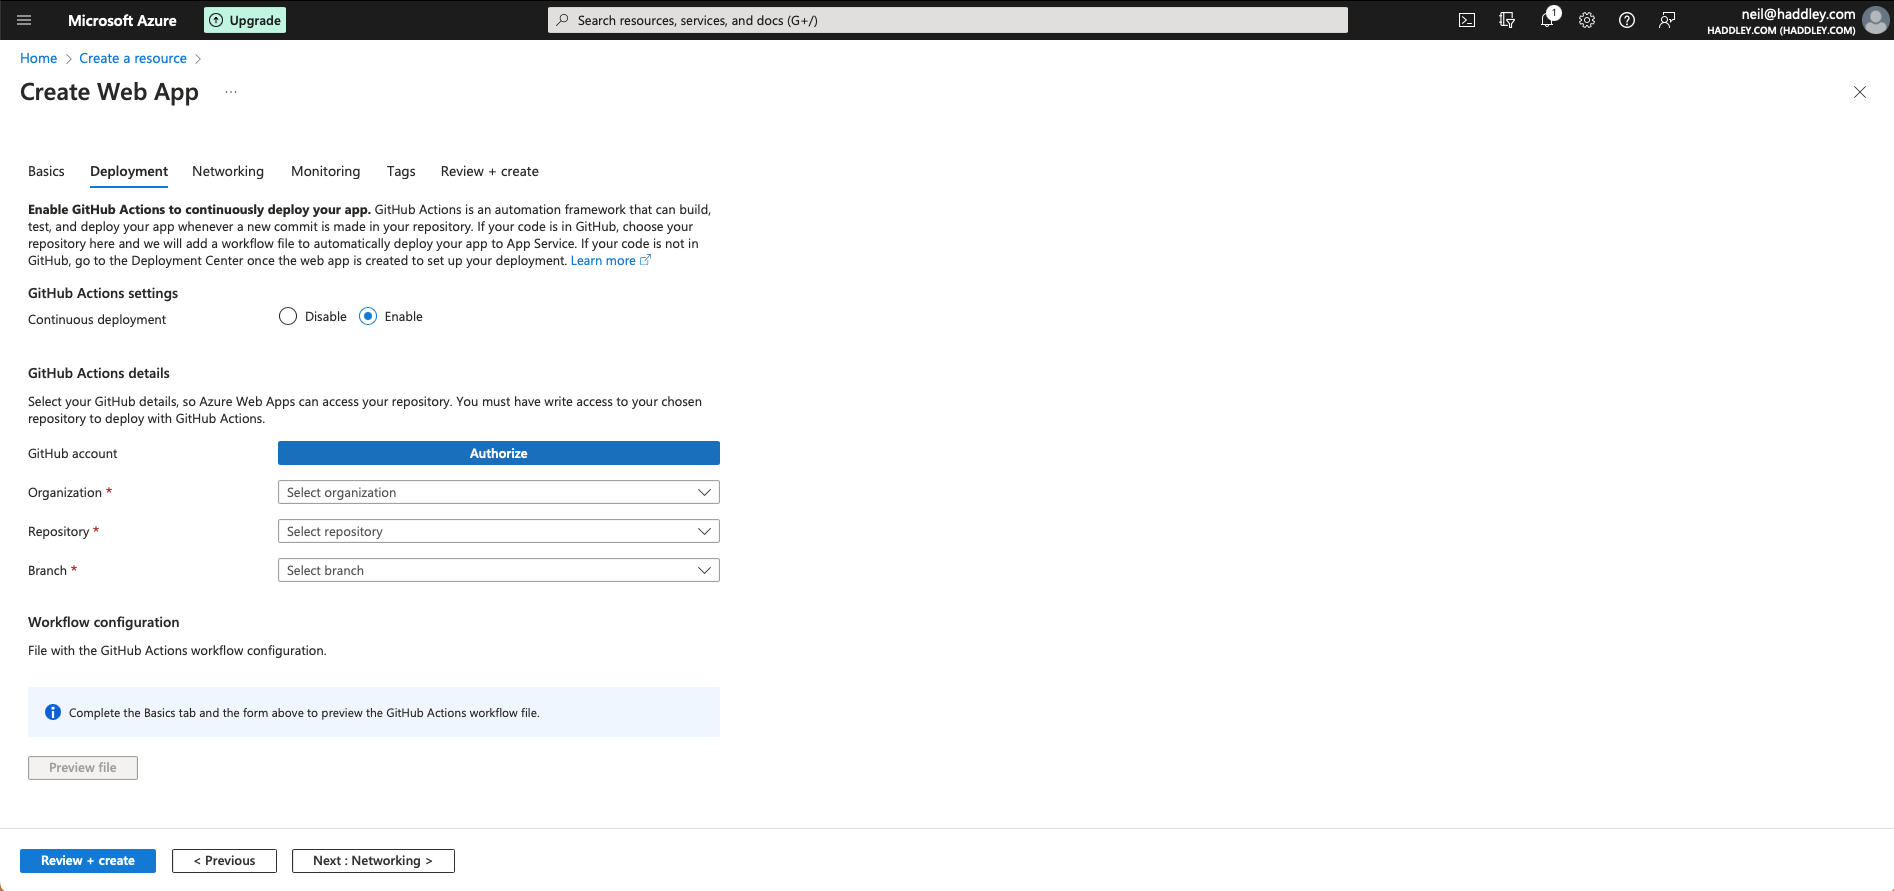Click the GitHub Actions settings heading
This screenshot has width=1894, height=891.
[x=103, y=293]
